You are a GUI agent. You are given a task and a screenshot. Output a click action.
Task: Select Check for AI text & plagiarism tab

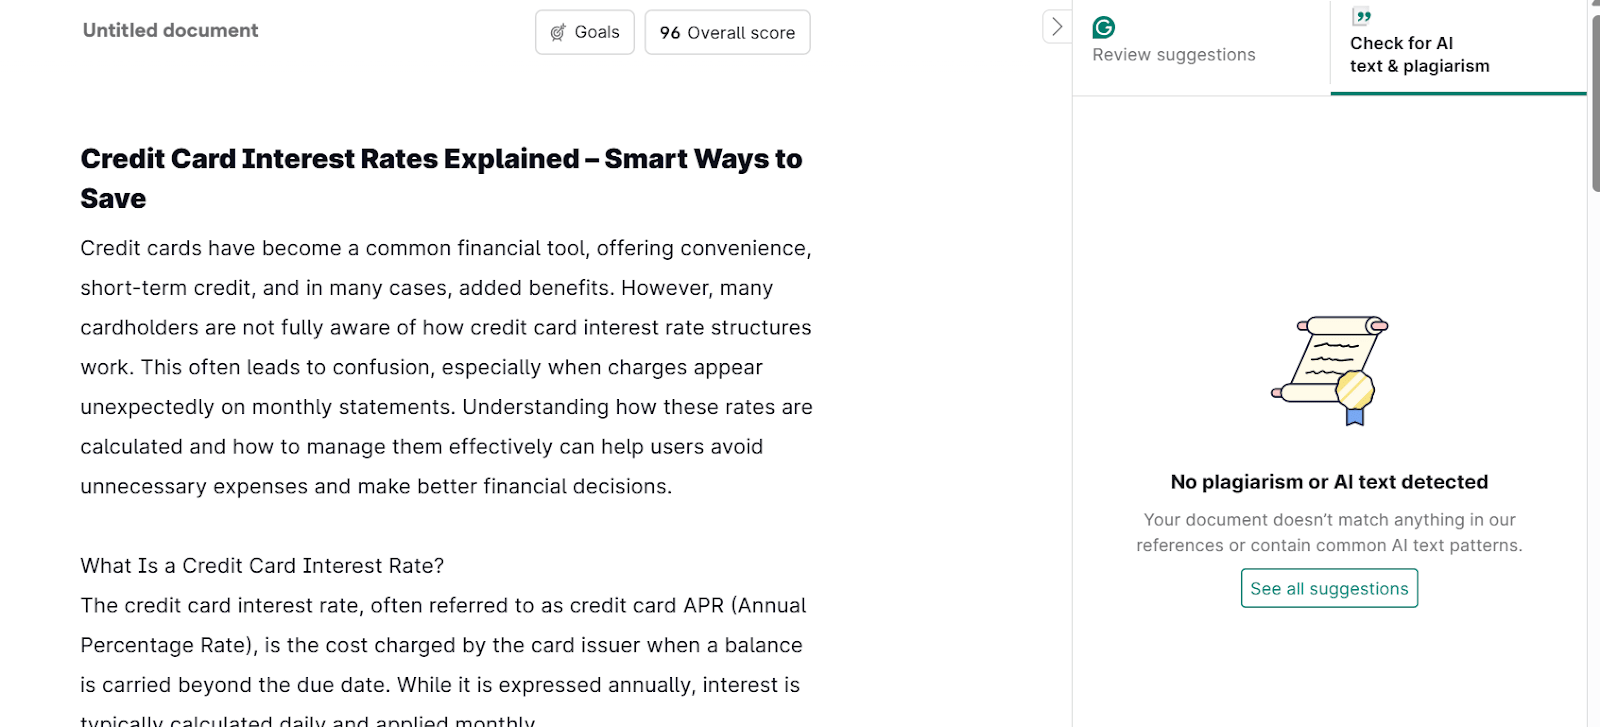click(1419, 55)
